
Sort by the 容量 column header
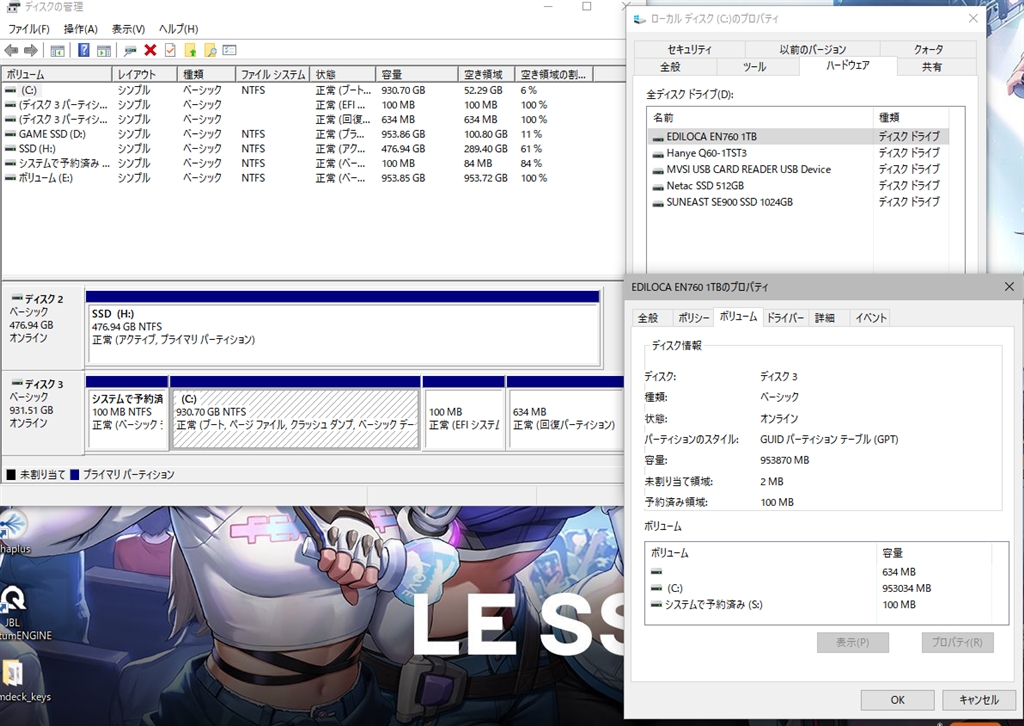click(x=417, y=74)
